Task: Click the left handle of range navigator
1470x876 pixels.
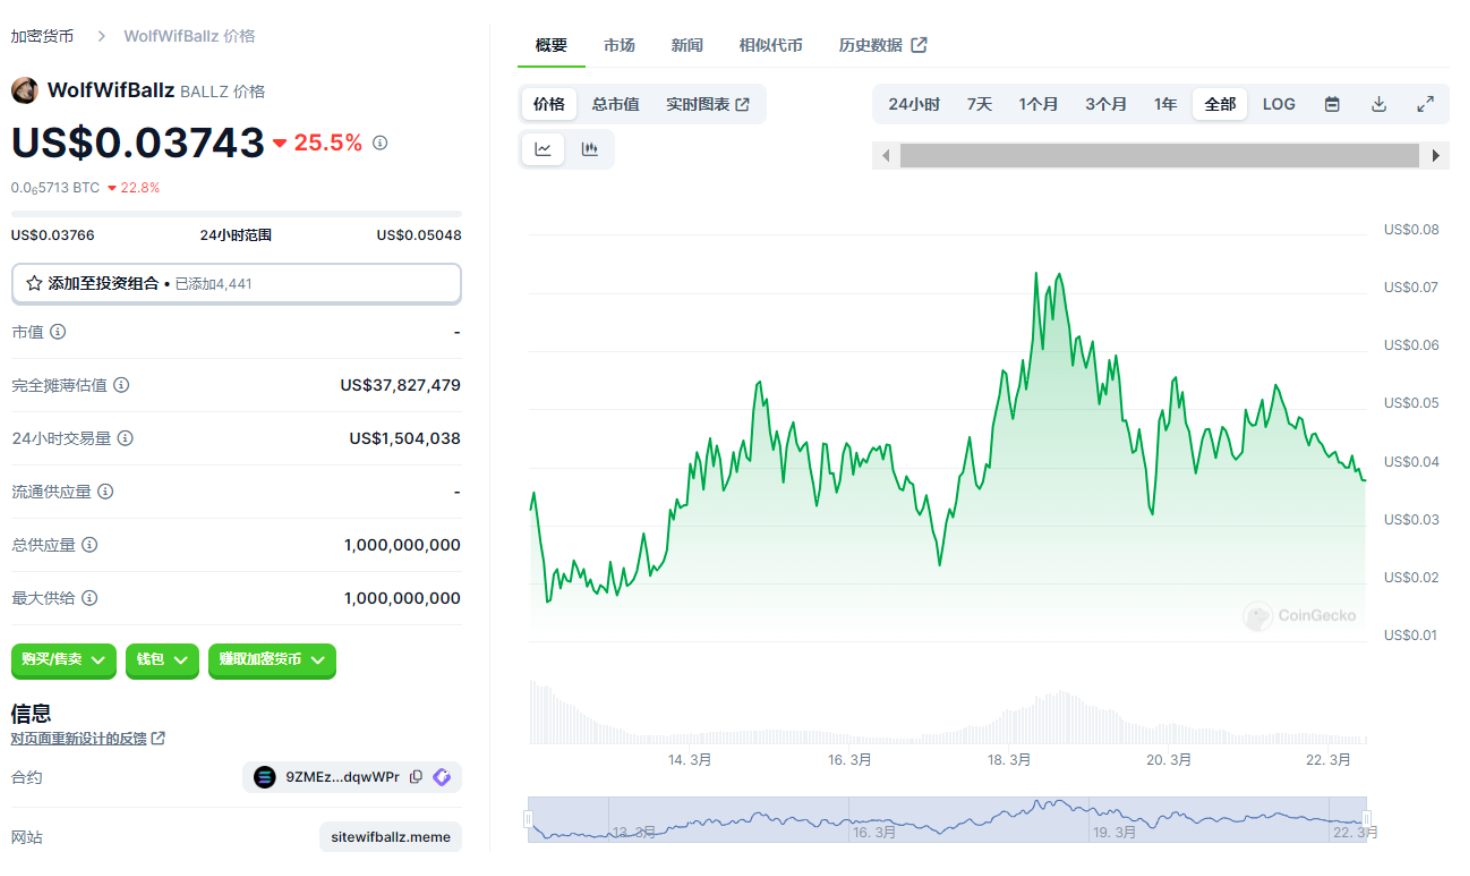Action: (x=528, y=819)
